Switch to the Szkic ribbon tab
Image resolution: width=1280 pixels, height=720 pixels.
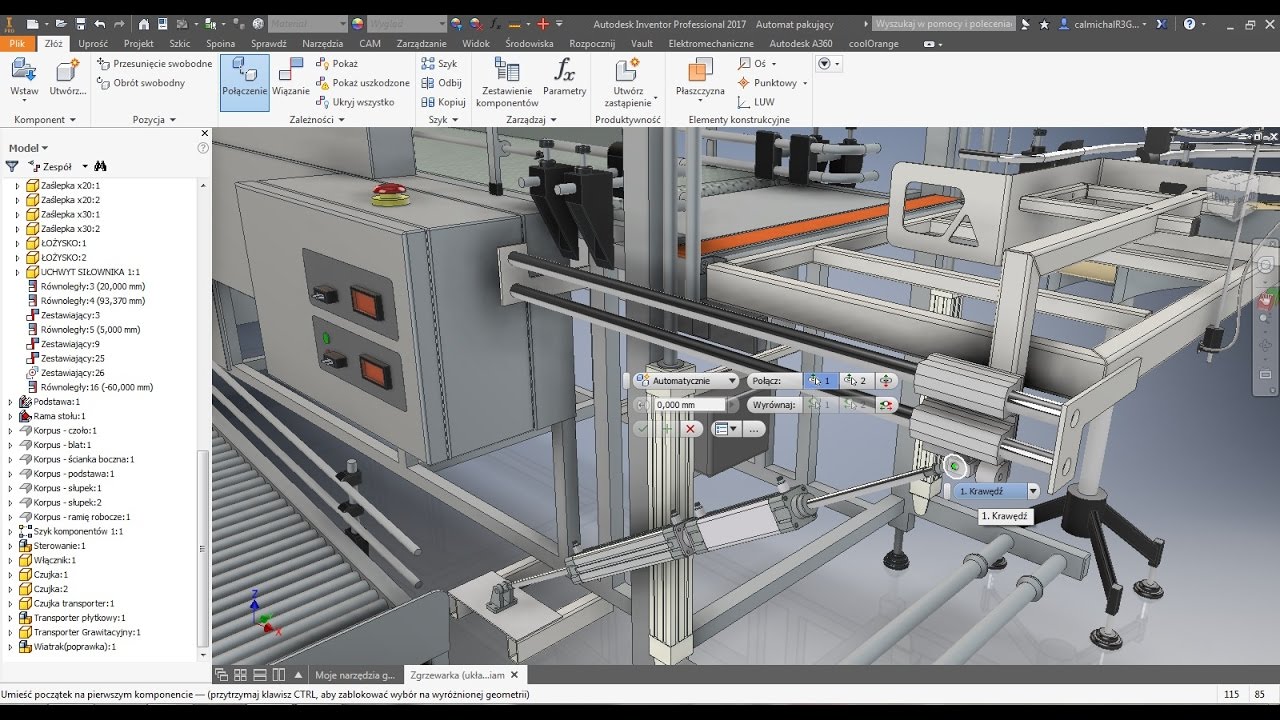180,43
